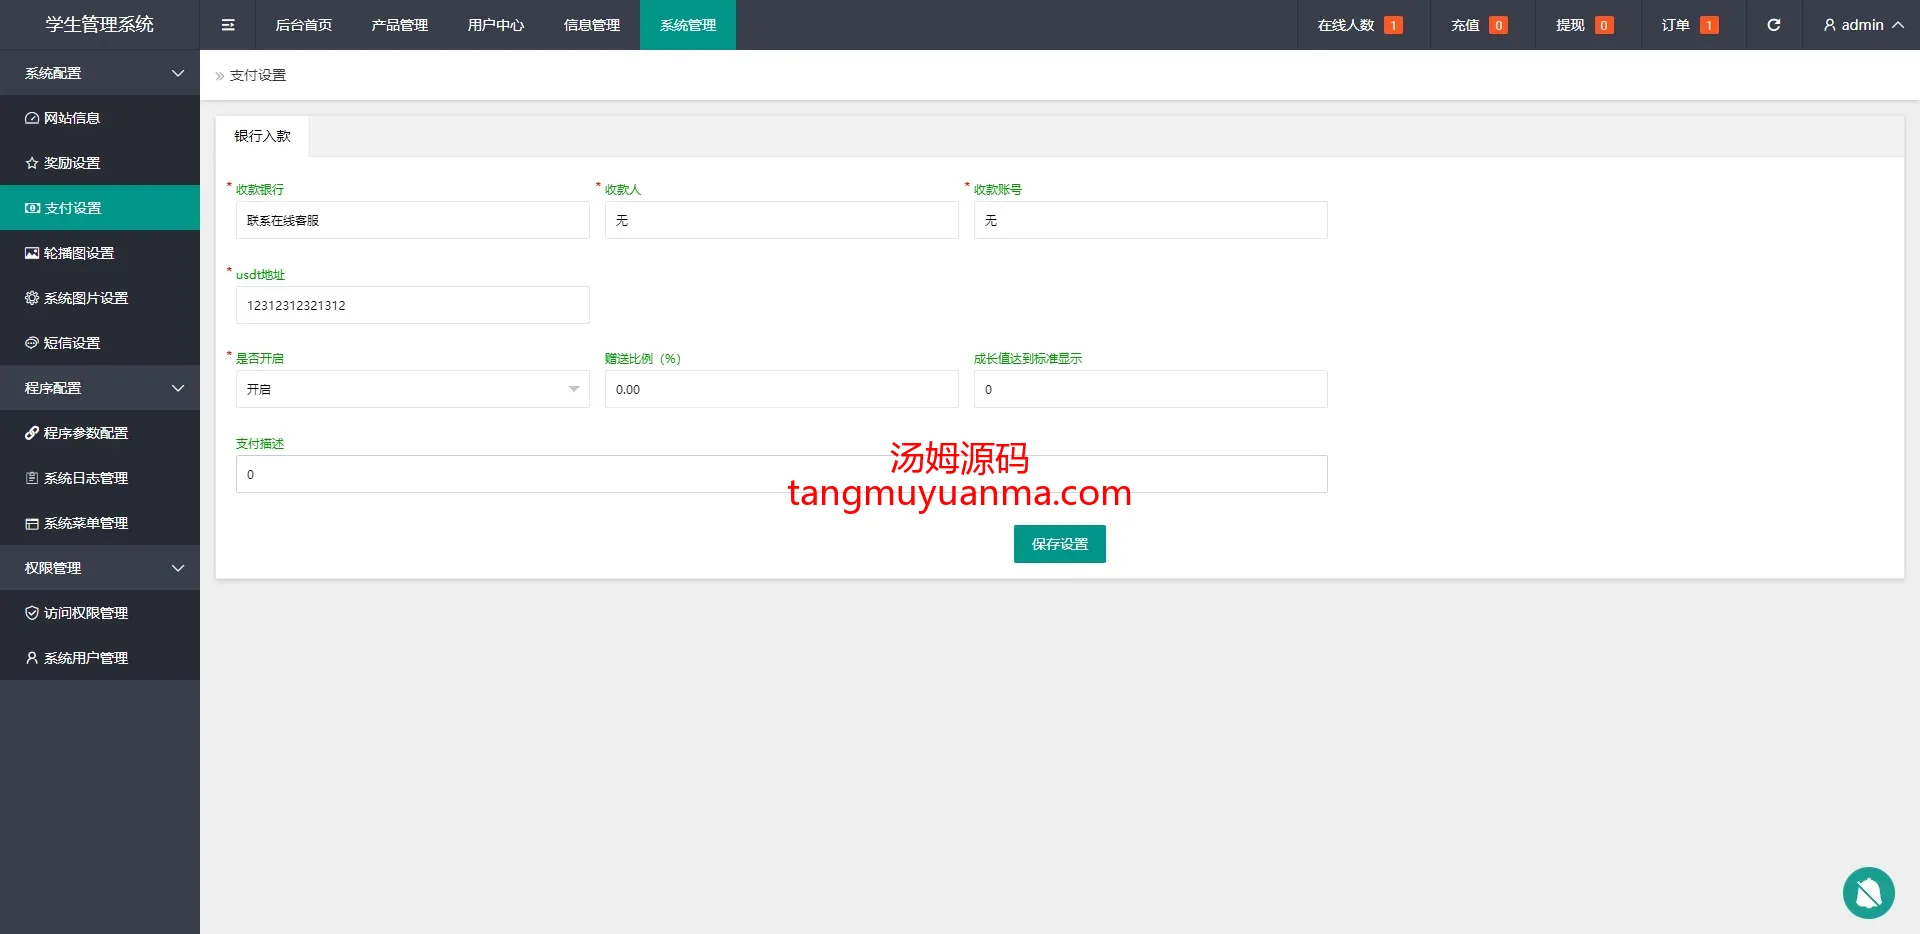The height and width of the screenshot is (934, 1920).
Task: Open 奖励设置 with the star icon
Action: (x=72, y=163)
